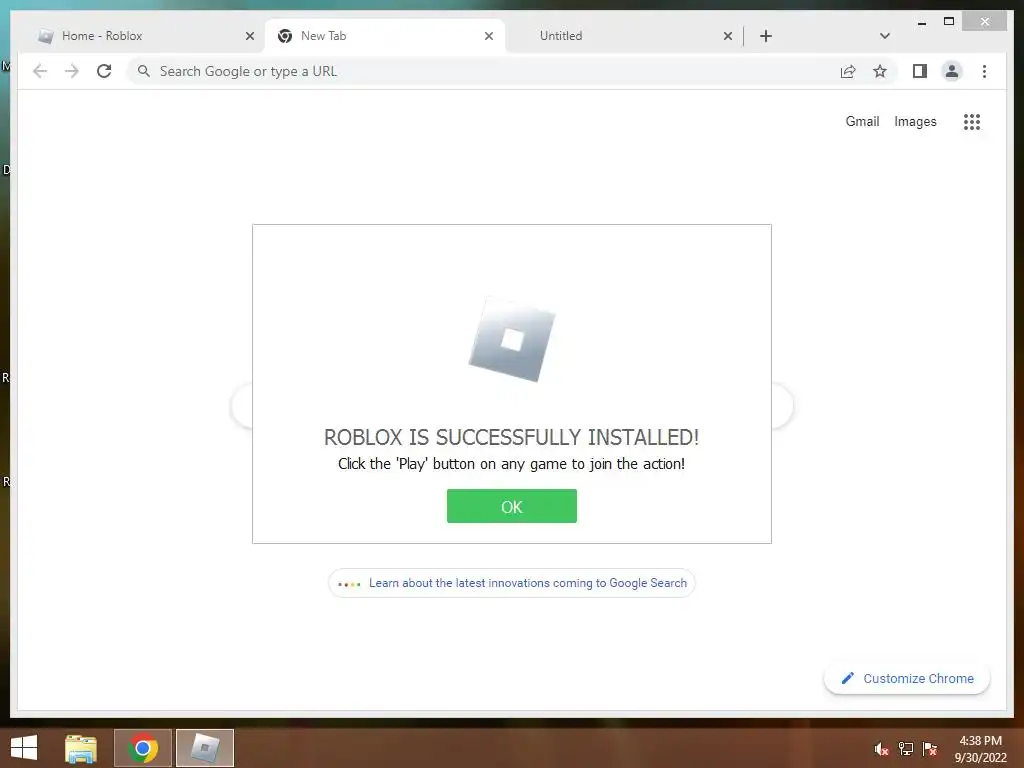Reload the page
This screenshot has height=768, width=1024.
(x=104, y=71)
